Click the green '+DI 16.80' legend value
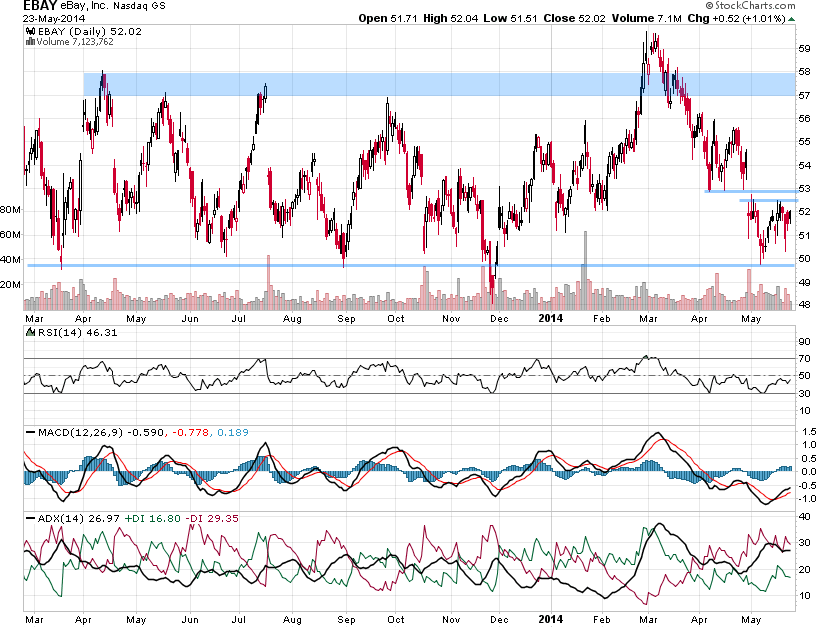Viewport: 816px width, 627px height. [152, 519]
